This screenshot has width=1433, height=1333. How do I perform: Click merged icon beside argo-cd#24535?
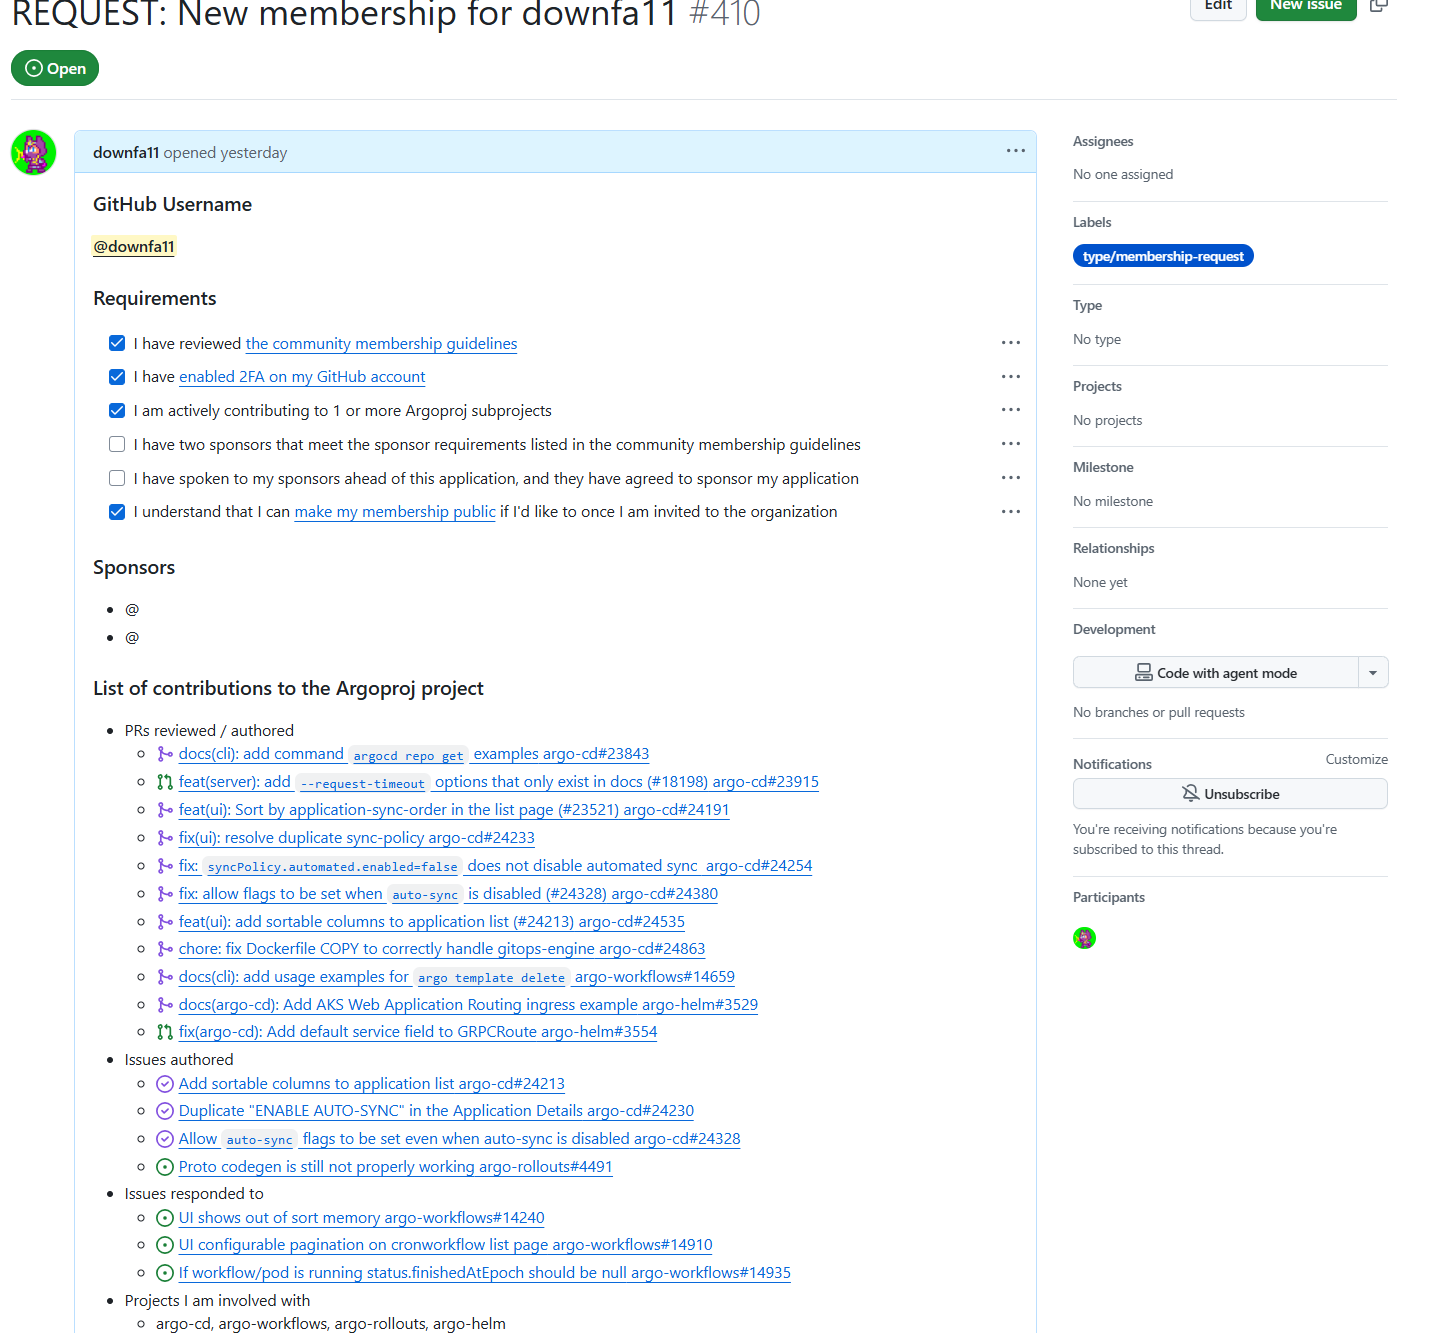pos(165,922)
